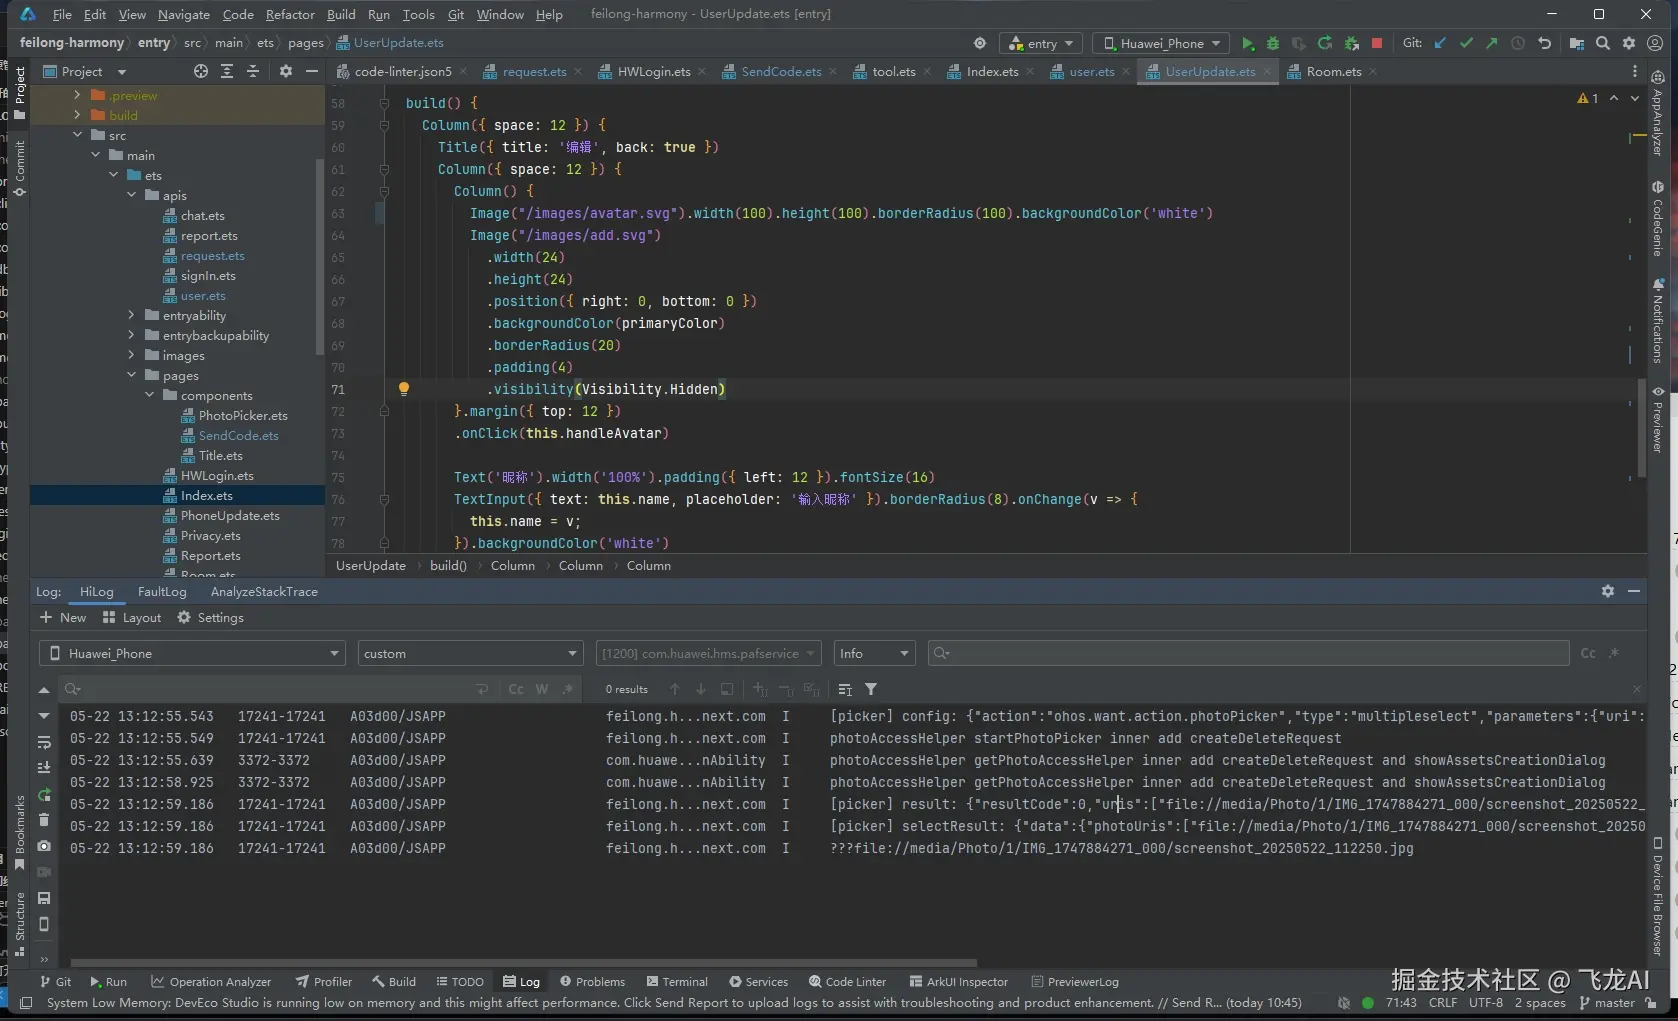Open IDE settings gear in top toolbar
This screenshot has height=1021, width=1678.
click(x=1629, y=43)
